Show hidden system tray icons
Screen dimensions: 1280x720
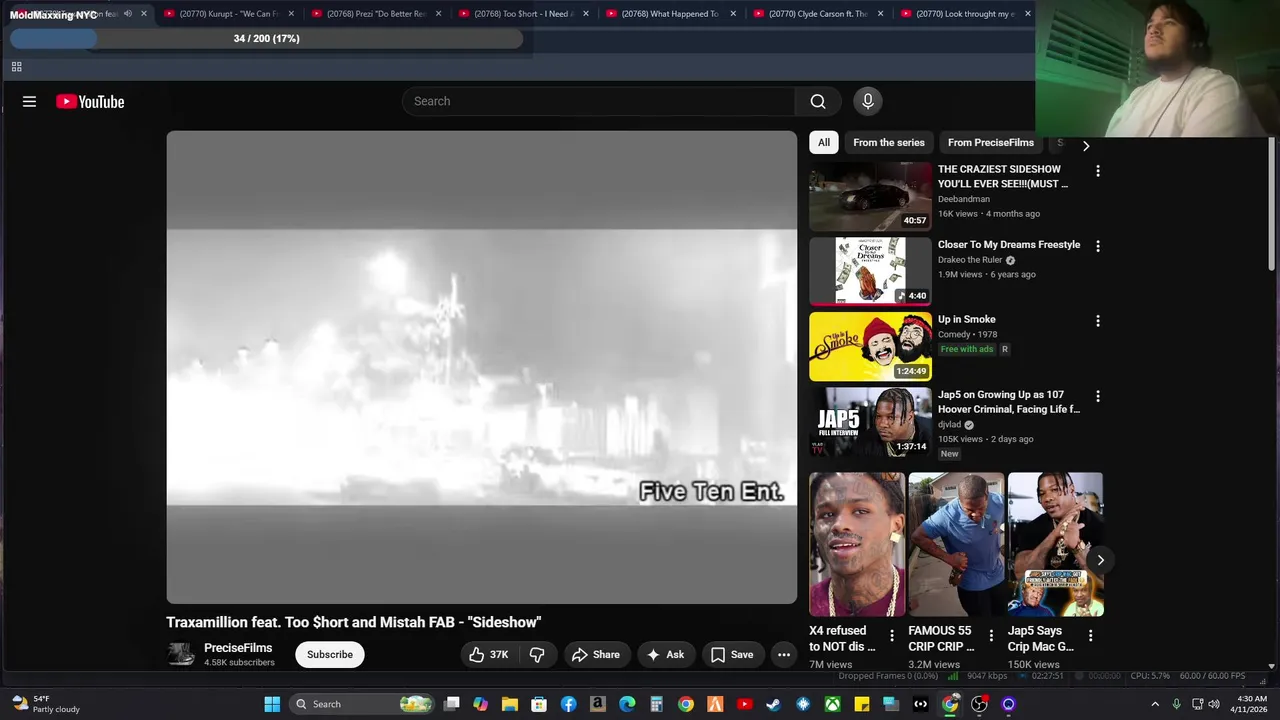point(1155,704)
